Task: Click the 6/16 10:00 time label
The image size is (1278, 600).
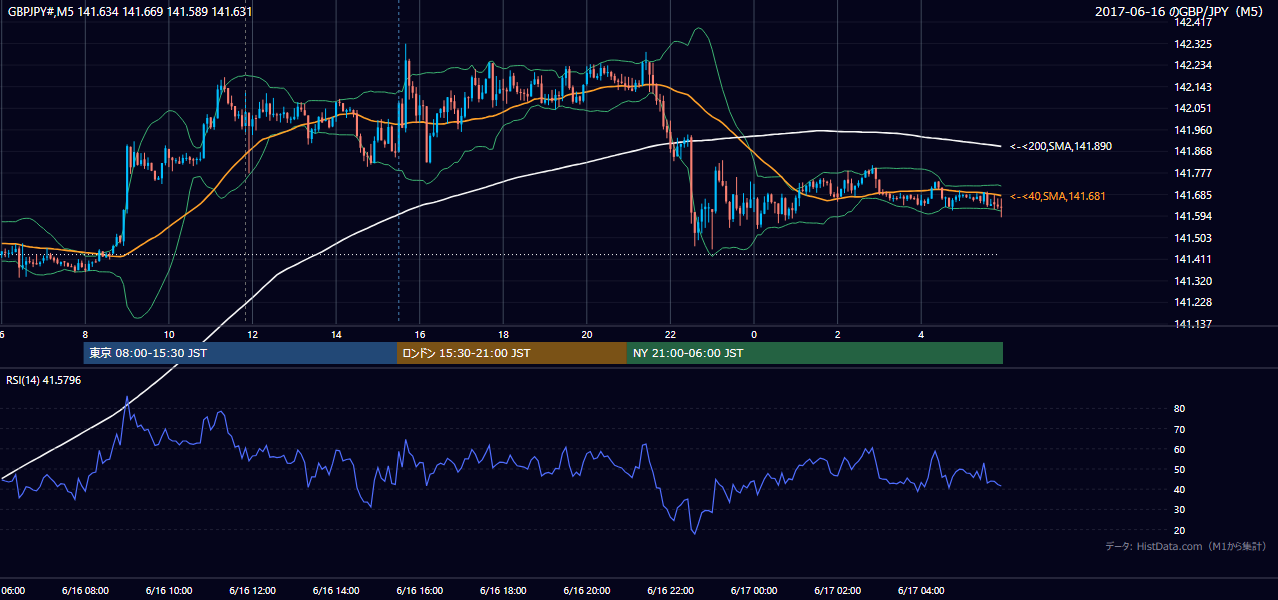Action: tap(169, 591)
